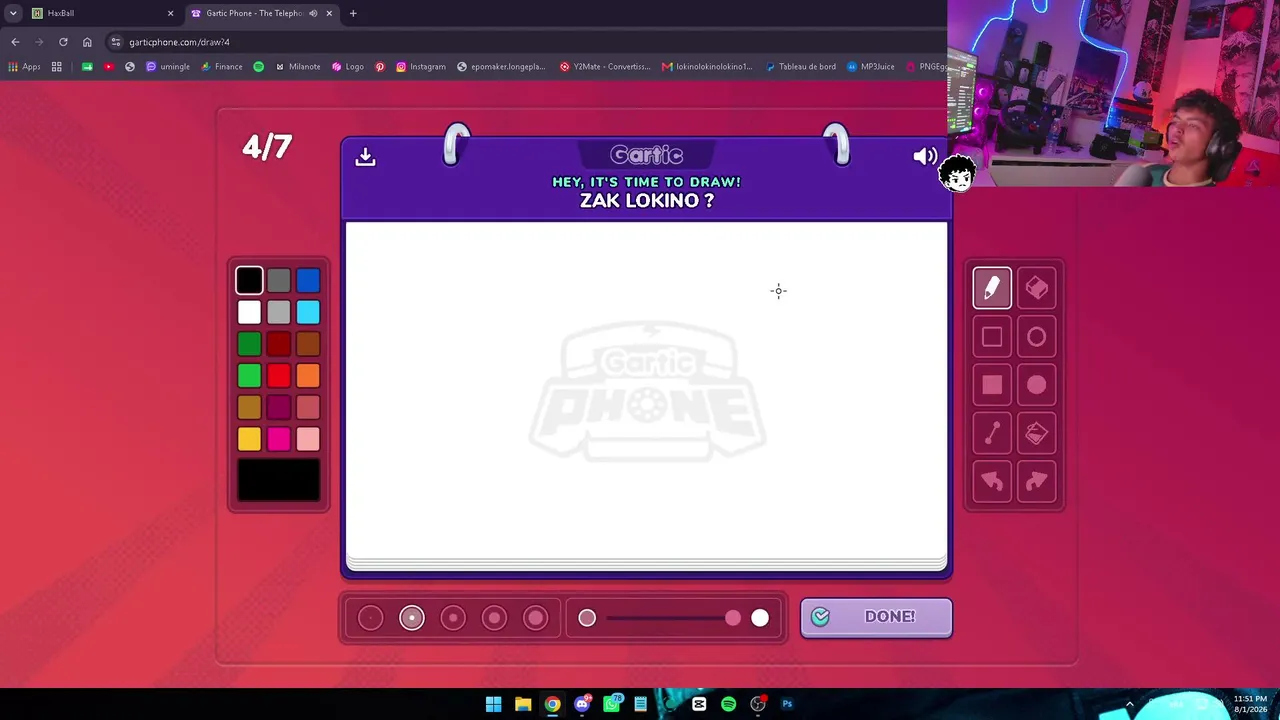This screenshot has height=720, width=1280.
Task: Pick the light pink color swatch
Action: [308, 439]
